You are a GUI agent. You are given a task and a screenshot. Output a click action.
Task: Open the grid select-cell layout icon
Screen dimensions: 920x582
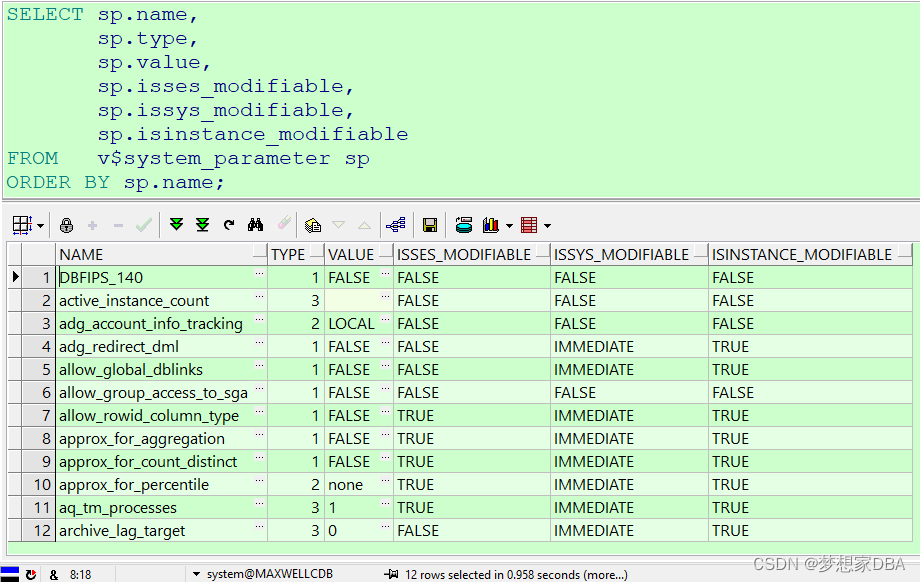[x=22, y=225]
